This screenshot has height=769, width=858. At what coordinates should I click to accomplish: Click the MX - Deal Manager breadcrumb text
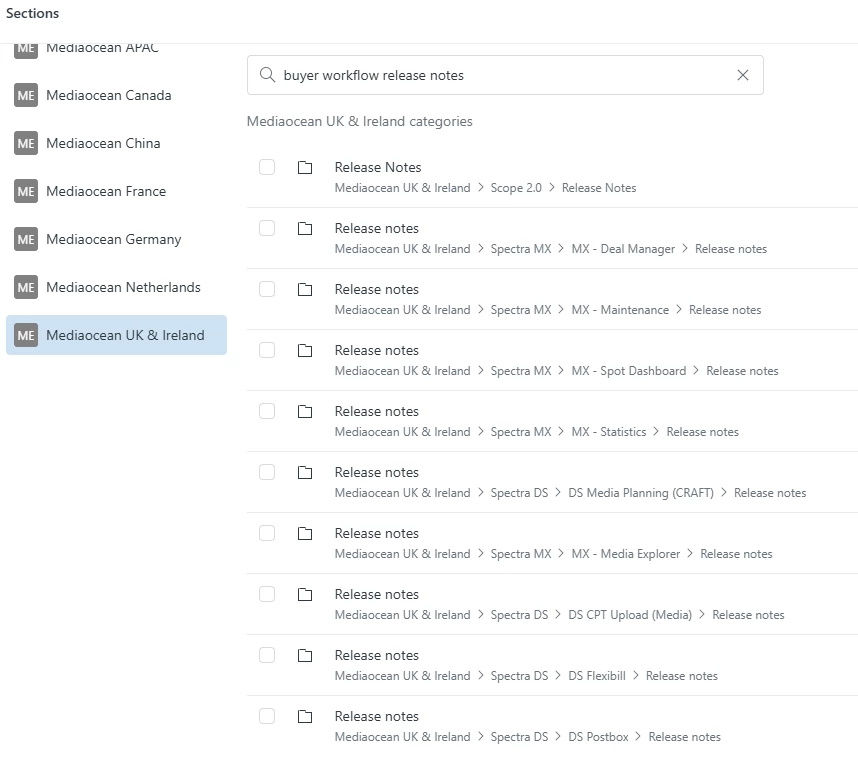click(x=623, y=249)
